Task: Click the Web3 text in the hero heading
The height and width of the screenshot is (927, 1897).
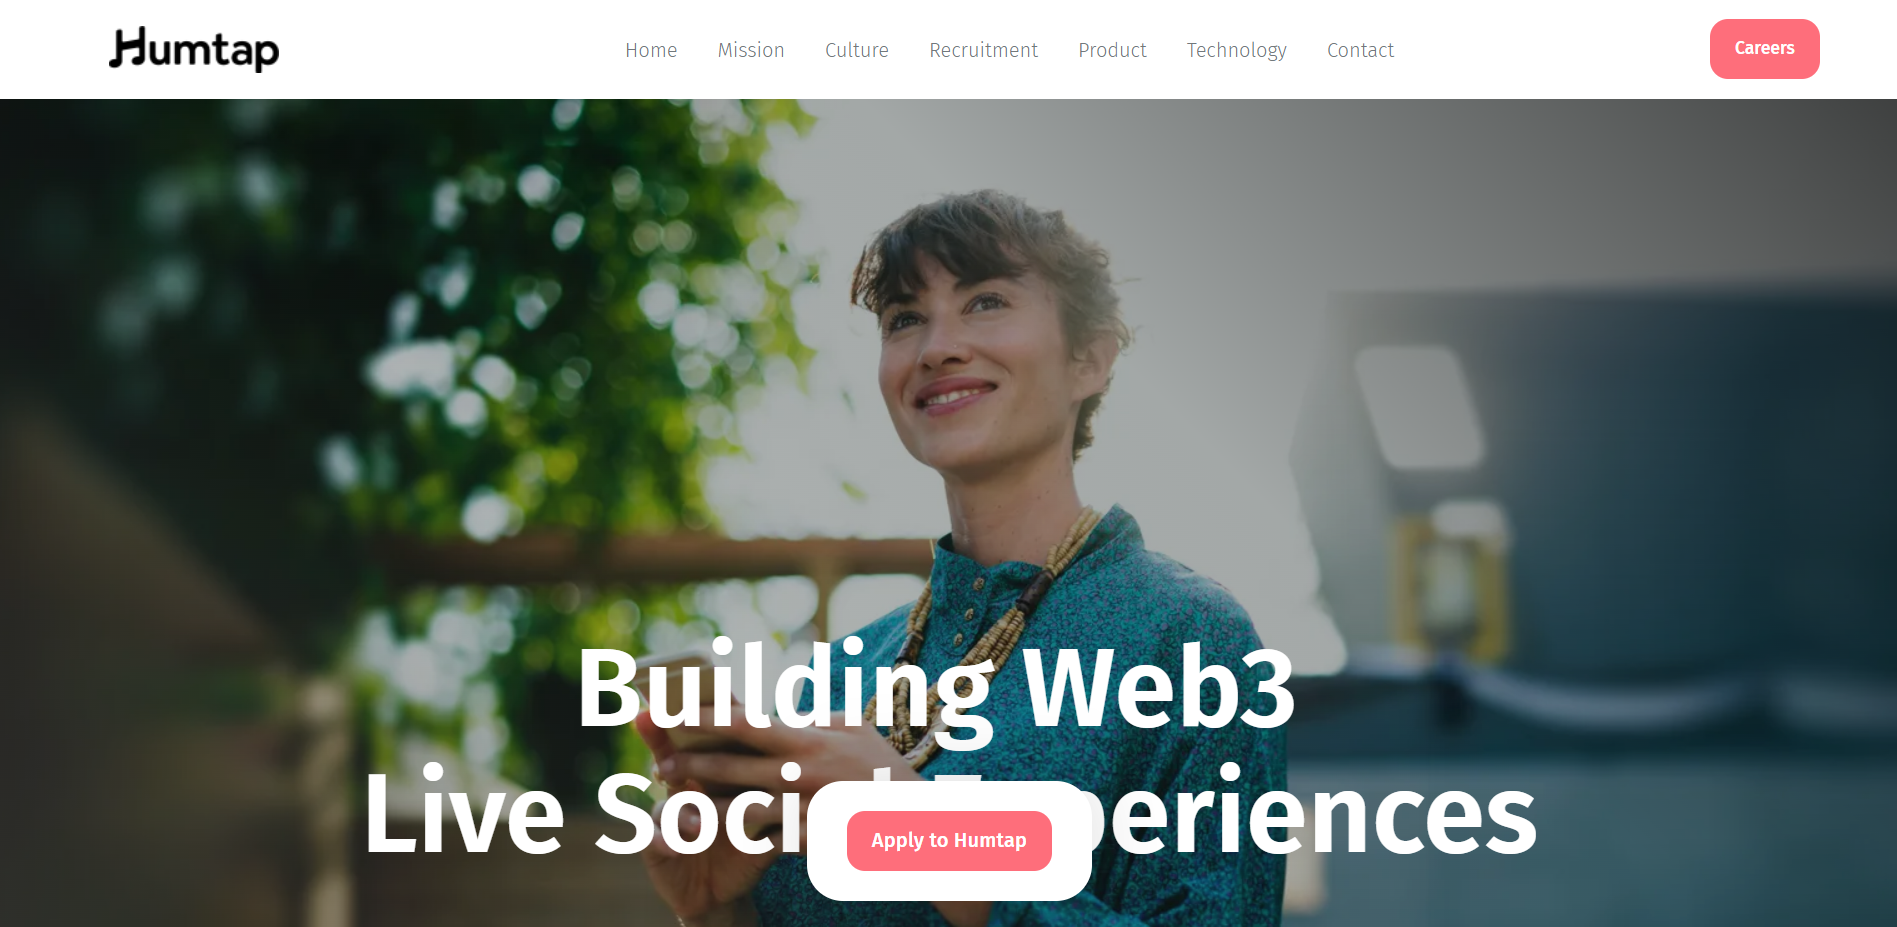Action: pyautogui.click(x=1159, y=689)
